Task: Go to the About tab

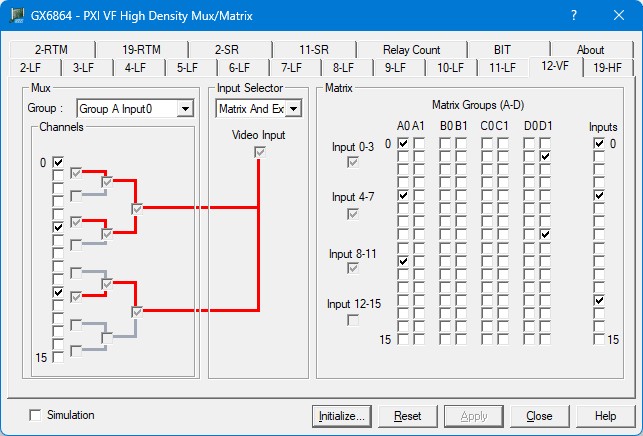Action: (x=590, y=49)
